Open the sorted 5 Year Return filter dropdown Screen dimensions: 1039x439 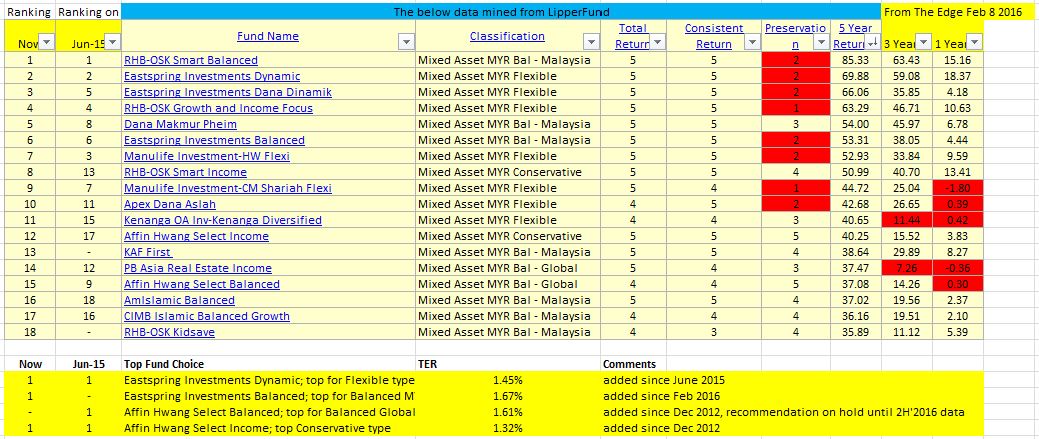(872, 42)
